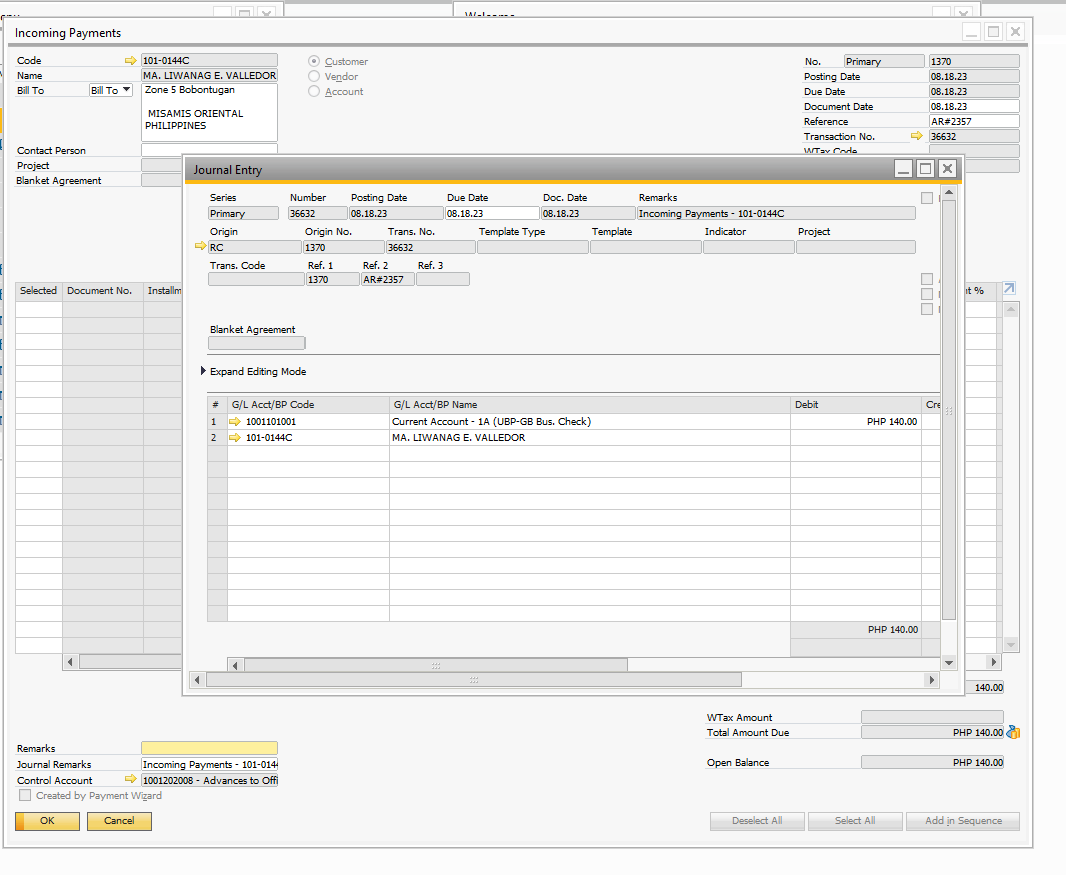Open payment means icon beside Total Amount Due
Image resolution: width=1066 pixels, height=875 pixels.
[x=1013, y=732]
